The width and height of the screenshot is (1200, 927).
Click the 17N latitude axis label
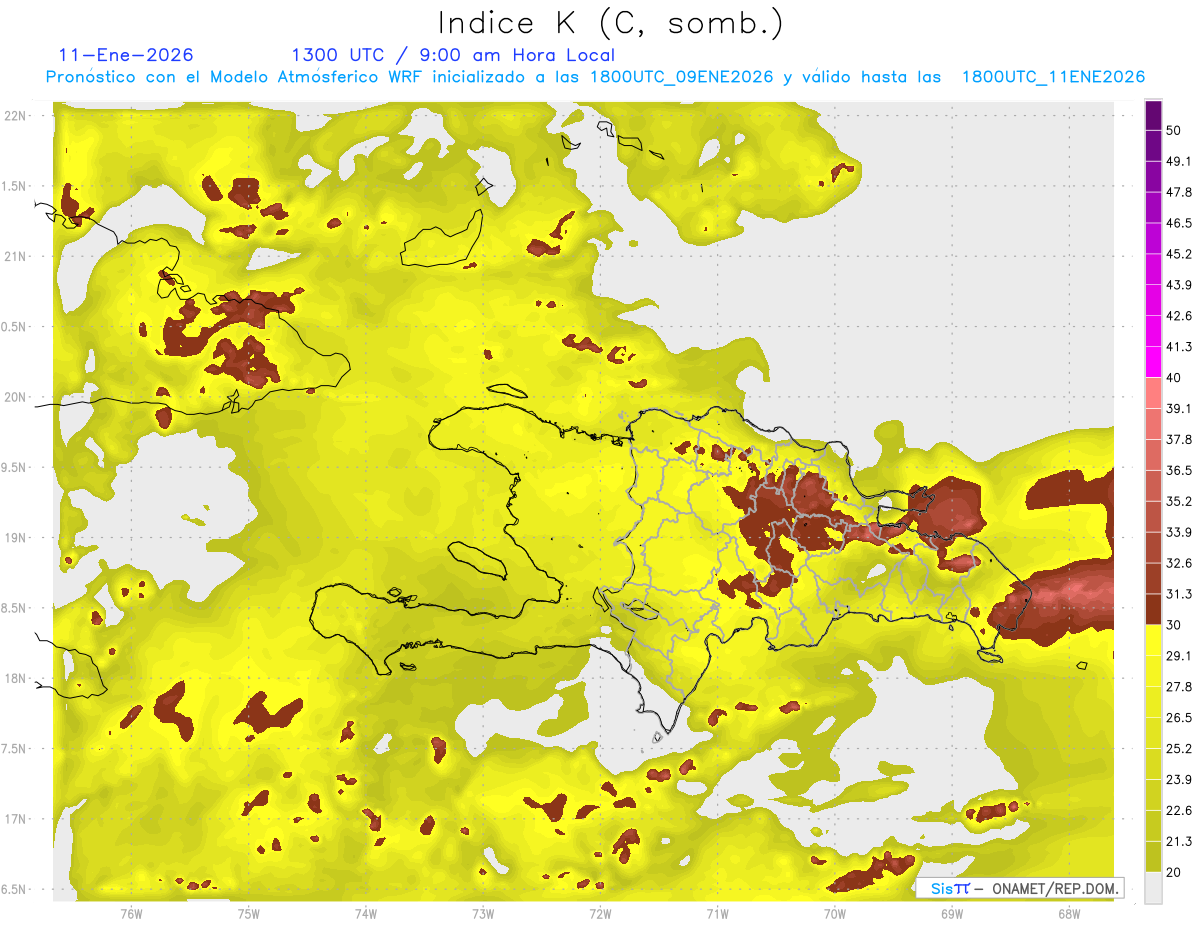tap(16, 819)
